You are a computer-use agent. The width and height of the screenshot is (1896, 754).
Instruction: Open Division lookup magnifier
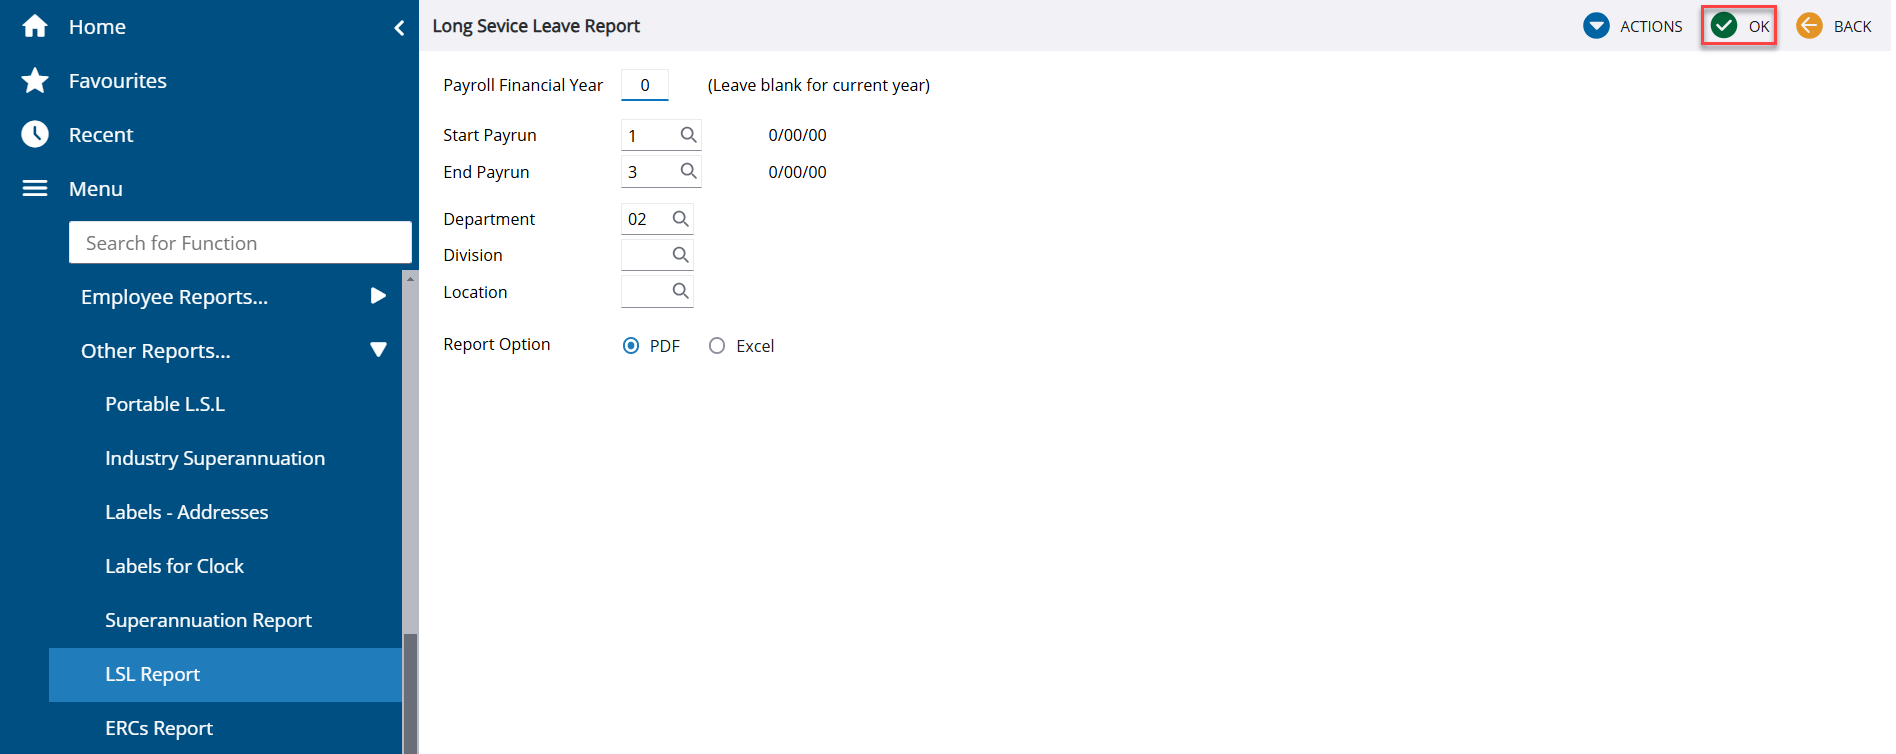[x=680, y=254]
